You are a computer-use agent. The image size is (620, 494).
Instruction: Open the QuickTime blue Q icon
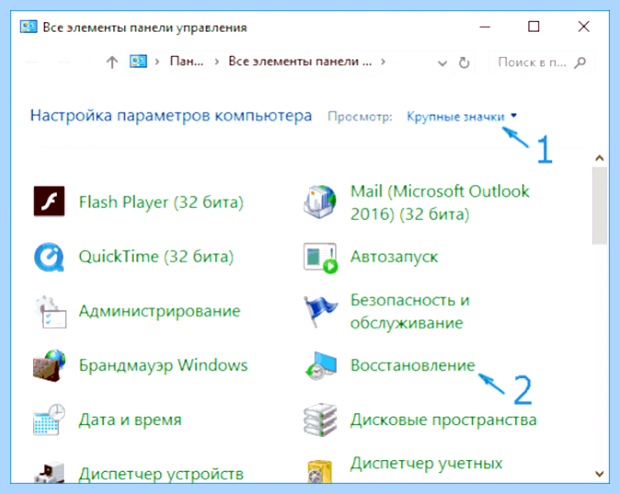point(49,257)
